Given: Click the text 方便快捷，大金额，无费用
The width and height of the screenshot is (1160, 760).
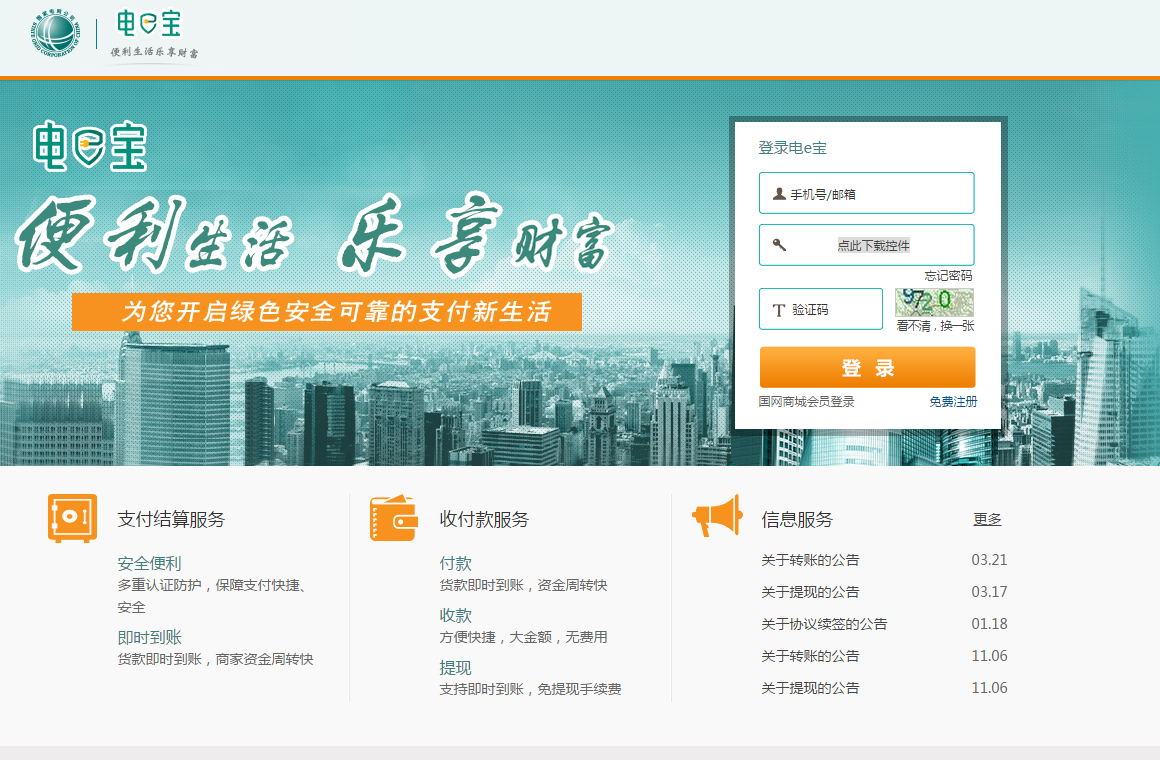Looking at the screenshot, I should 523,637.
